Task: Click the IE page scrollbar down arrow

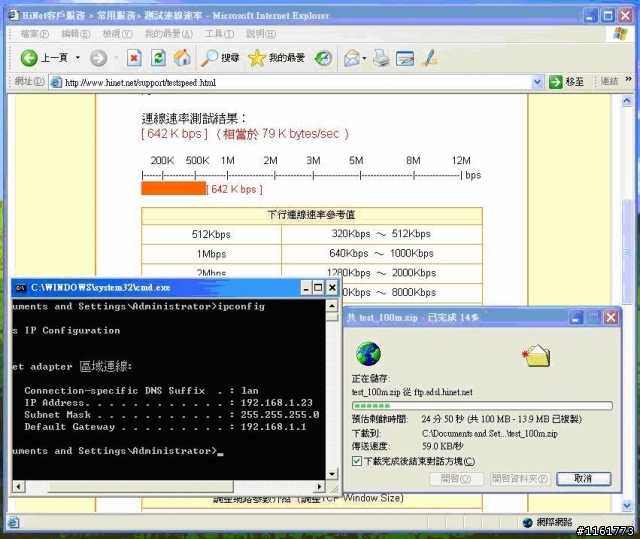Action: [627, 506]
